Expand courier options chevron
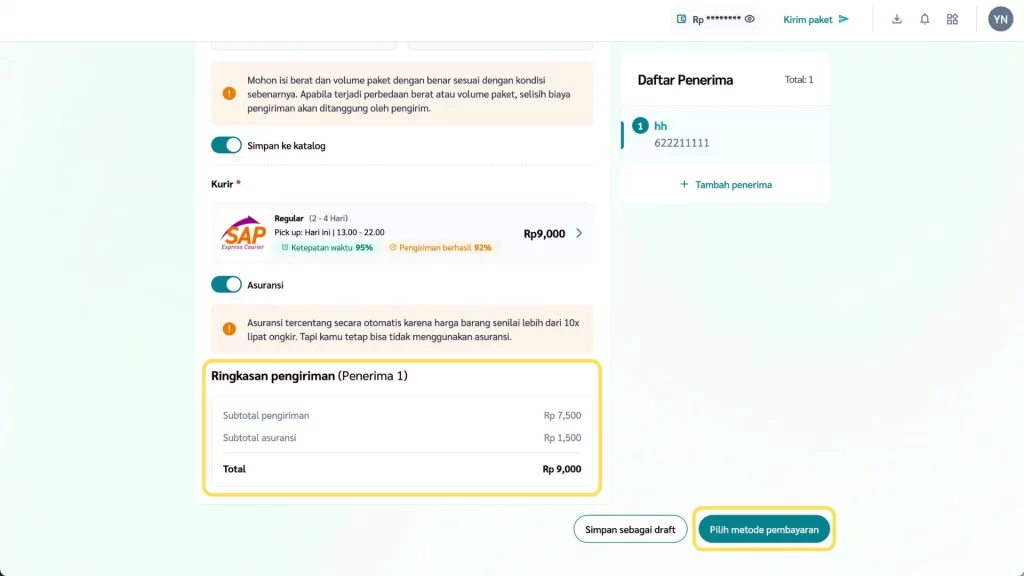This screenshot has height=576, width=1024. (x=579, y=234)
